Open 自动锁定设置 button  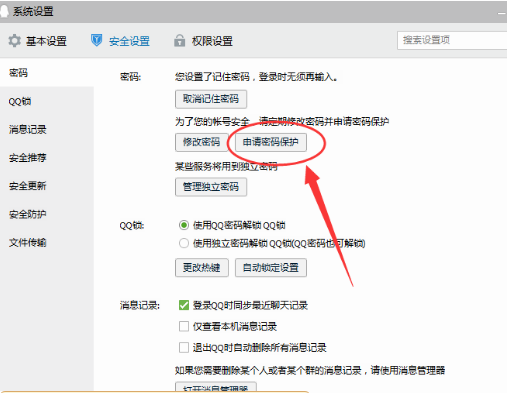tap(271, 268)
